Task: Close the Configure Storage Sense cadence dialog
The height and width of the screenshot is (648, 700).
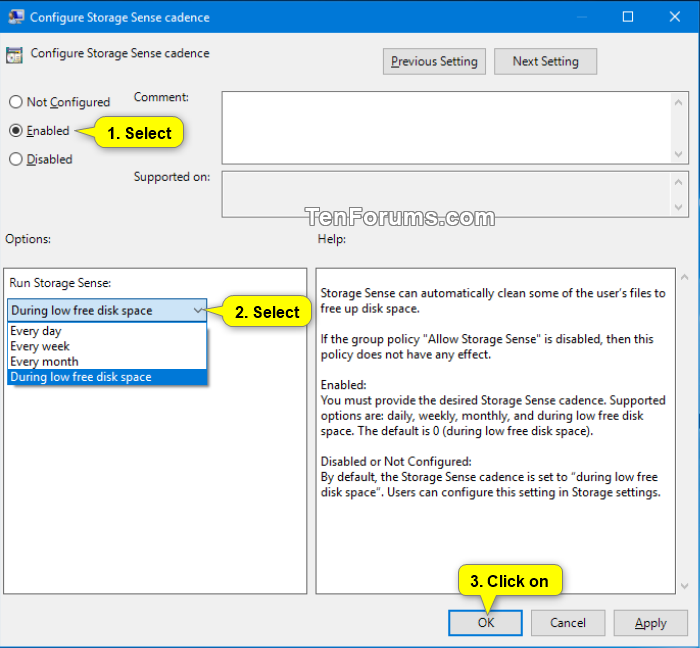Action: [675, 17]
